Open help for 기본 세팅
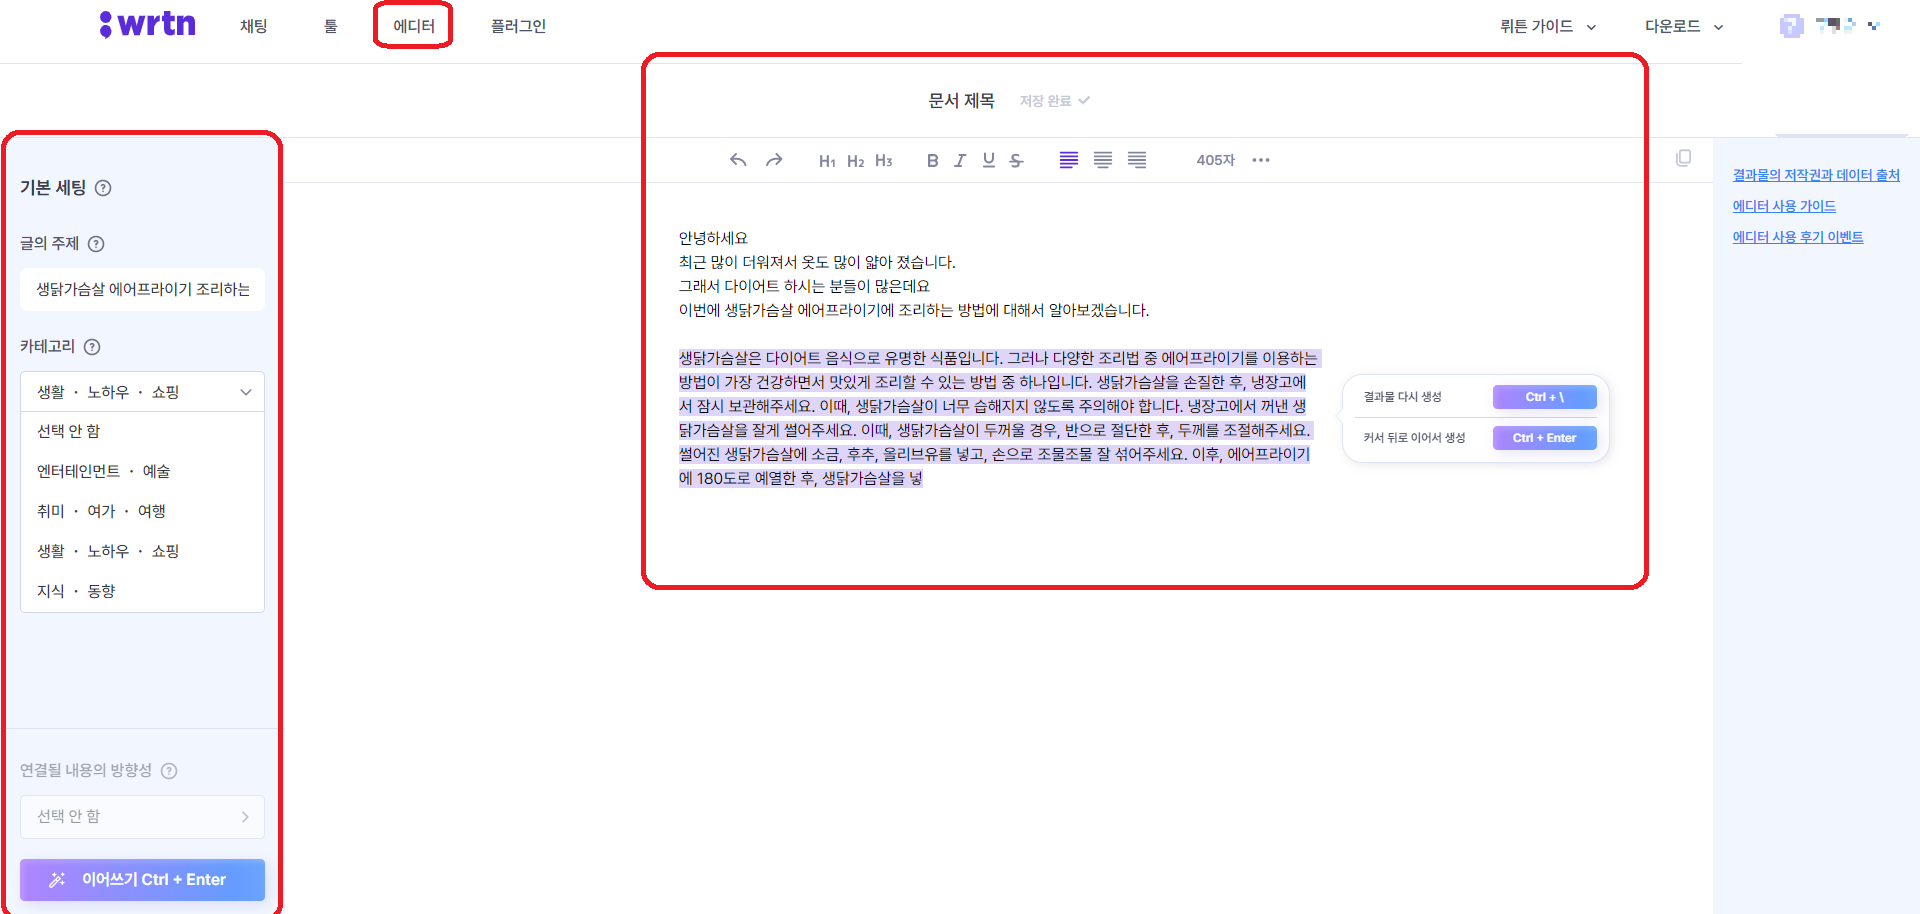This screenshot has width=1920, height=914. pos(103,188)
